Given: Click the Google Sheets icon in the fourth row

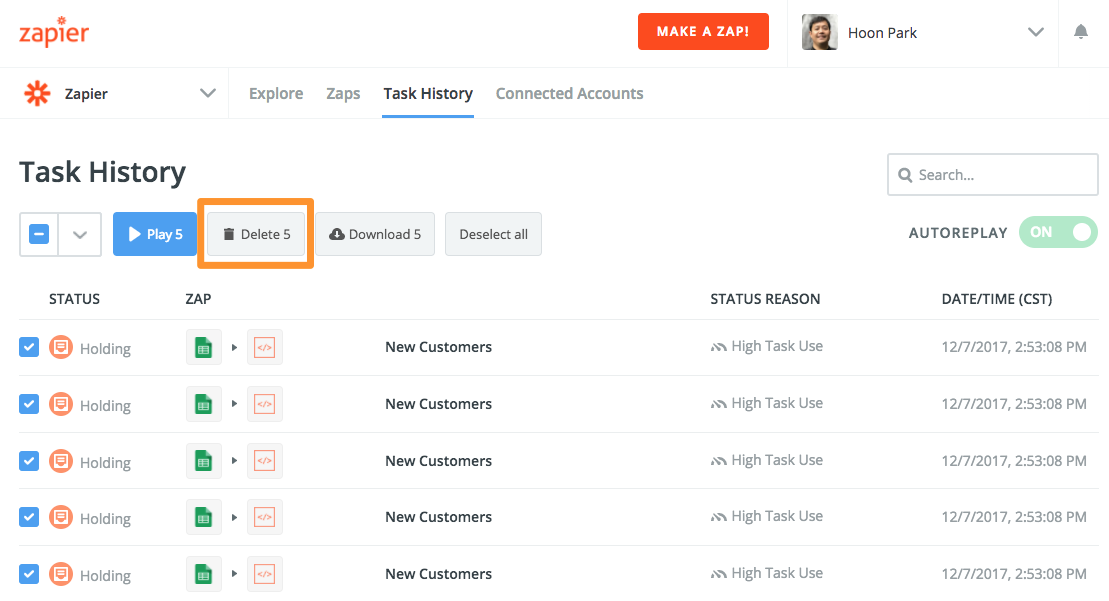Looking at the screenshot, I should pyautogui.click(x=204, y=517).
